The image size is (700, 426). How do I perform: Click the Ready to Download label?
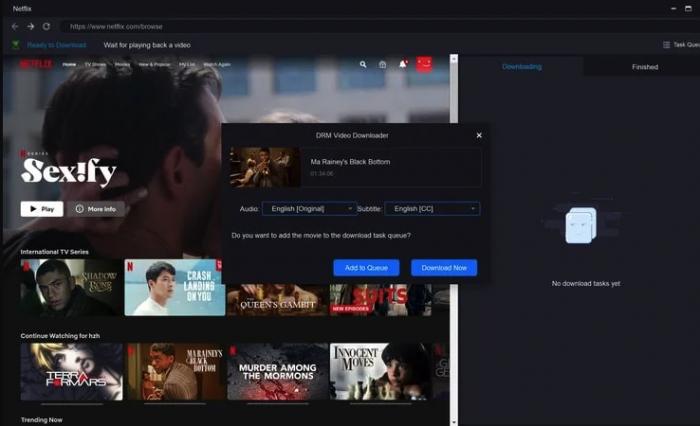coord(57,45)
